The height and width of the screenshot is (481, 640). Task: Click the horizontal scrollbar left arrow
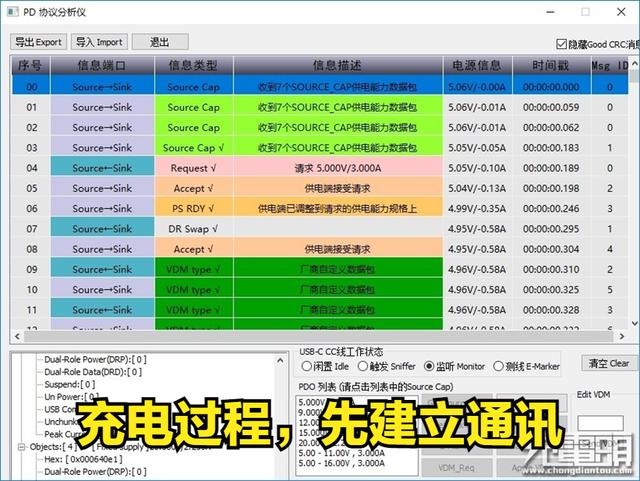coord(17,336)
